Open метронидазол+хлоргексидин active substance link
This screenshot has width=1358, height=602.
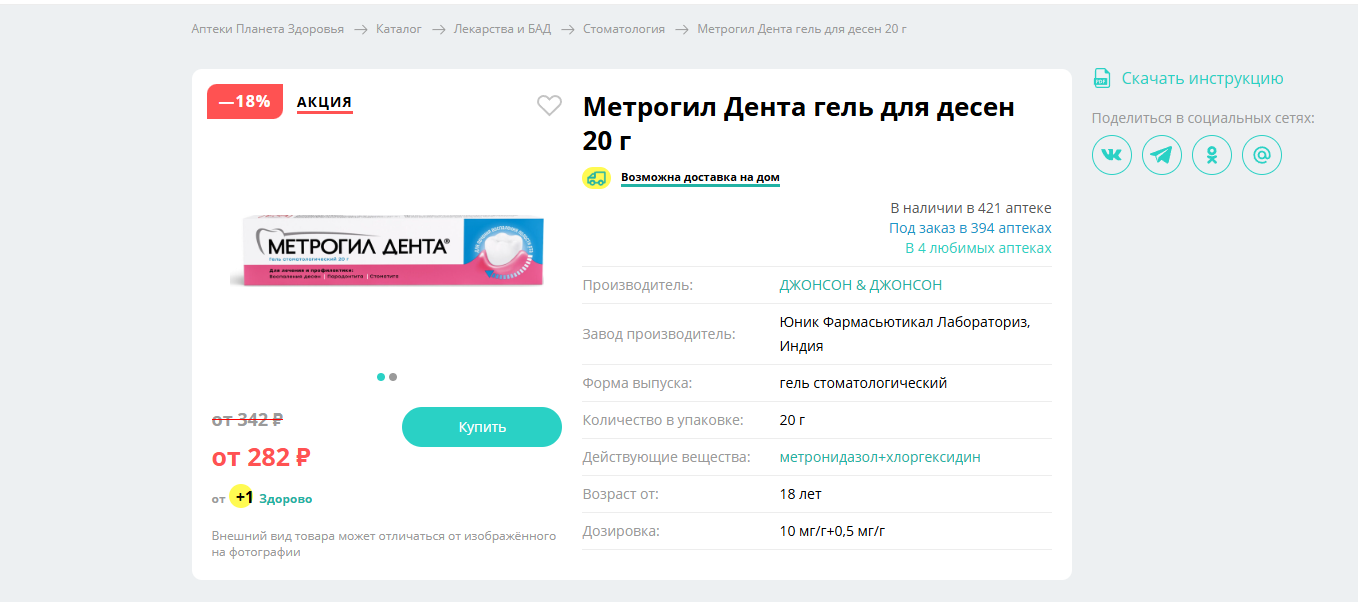(880, 457)
